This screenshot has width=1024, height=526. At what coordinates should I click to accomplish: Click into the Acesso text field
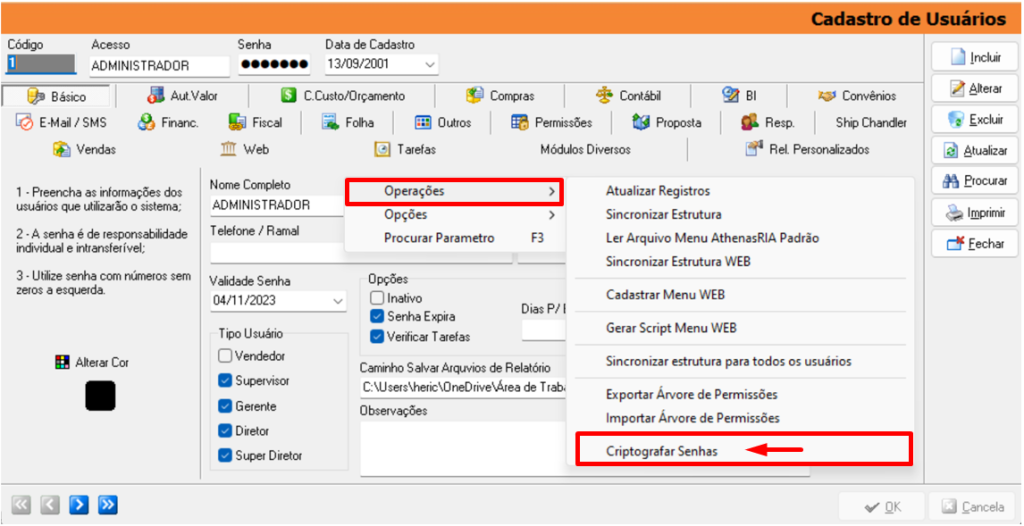[x=155, y=66]
